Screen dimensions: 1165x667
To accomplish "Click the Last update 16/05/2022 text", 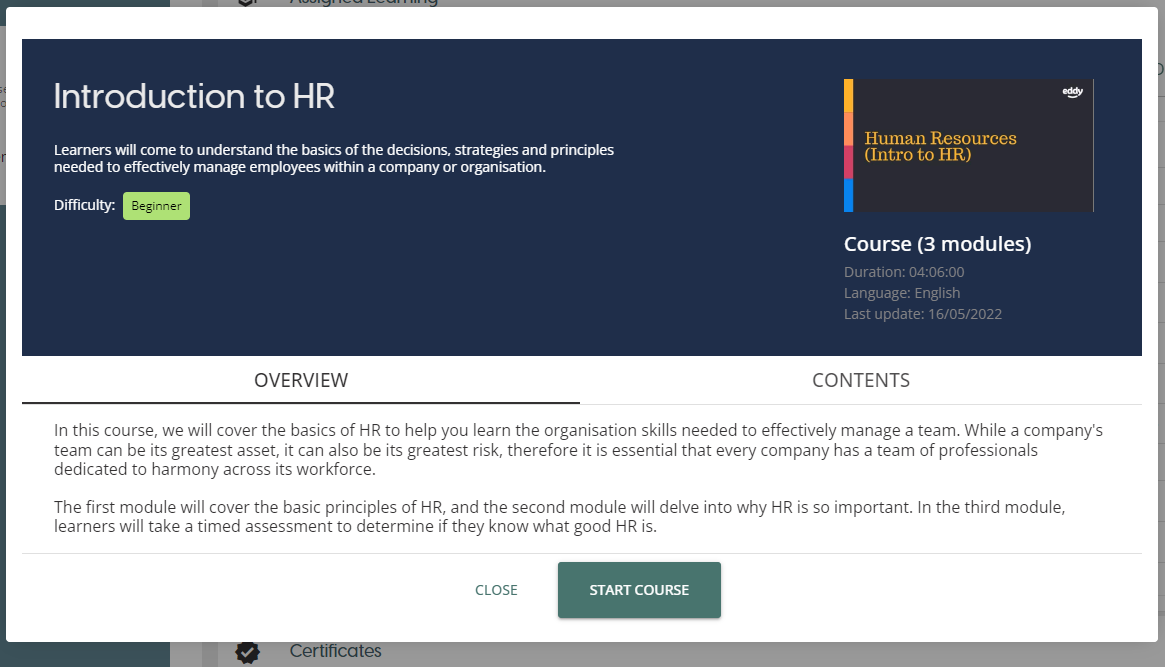I will tap(922, 314).
